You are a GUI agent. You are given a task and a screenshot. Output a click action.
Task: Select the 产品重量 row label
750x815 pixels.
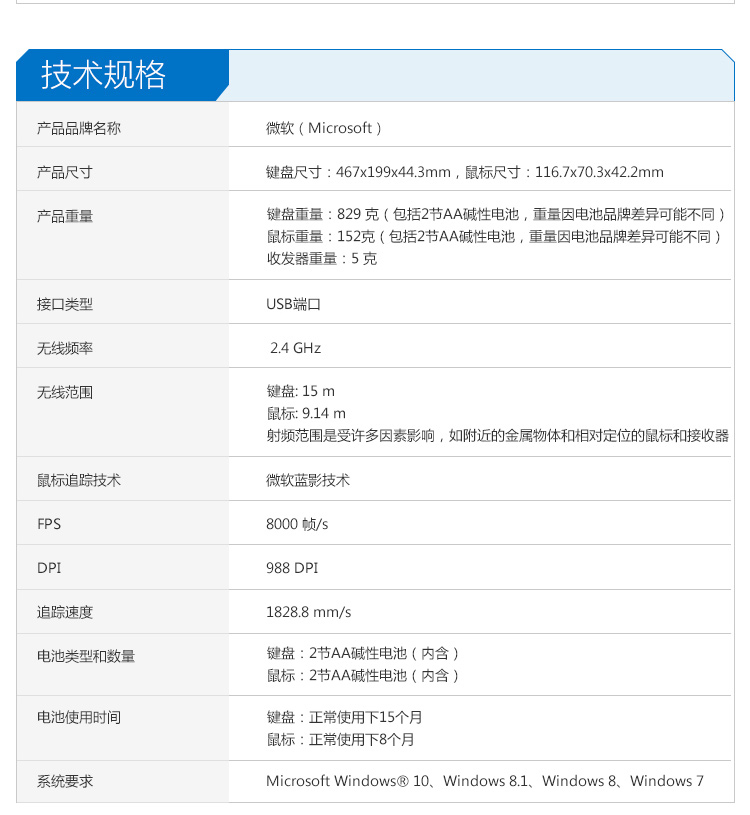tap(65, 216)
